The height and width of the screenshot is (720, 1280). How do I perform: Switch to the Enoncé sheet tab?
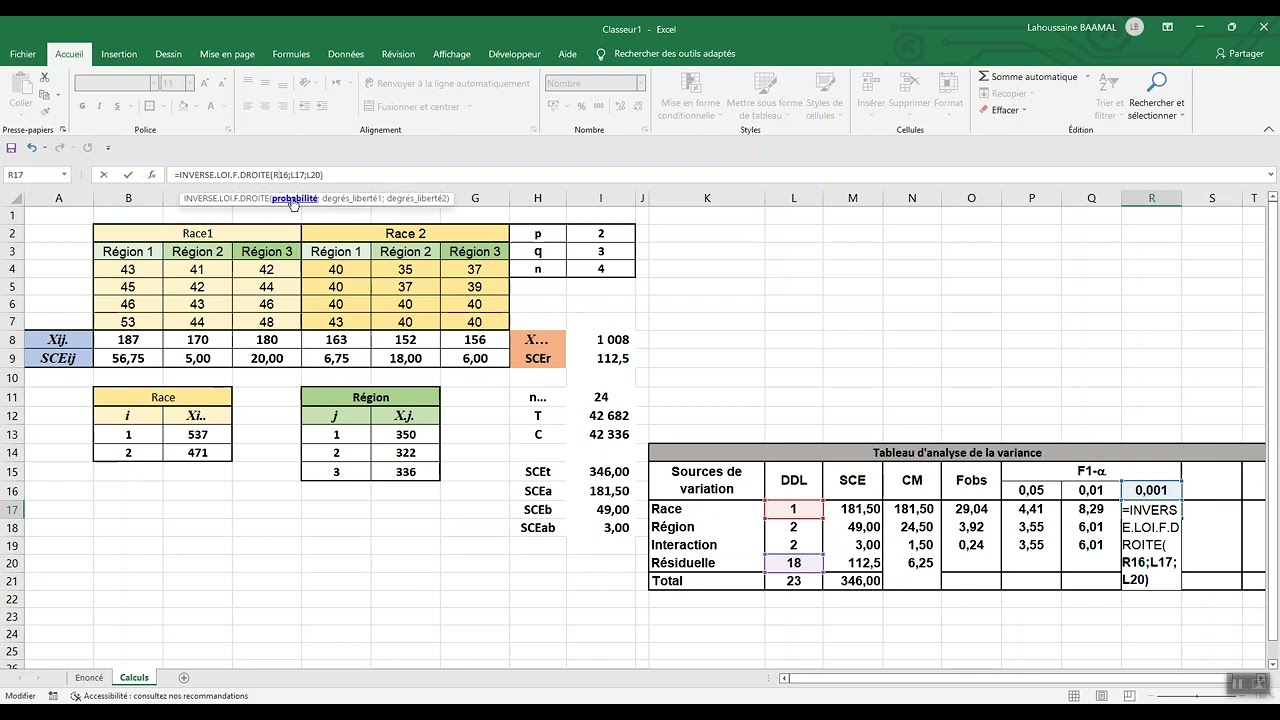tap(89, 678)
